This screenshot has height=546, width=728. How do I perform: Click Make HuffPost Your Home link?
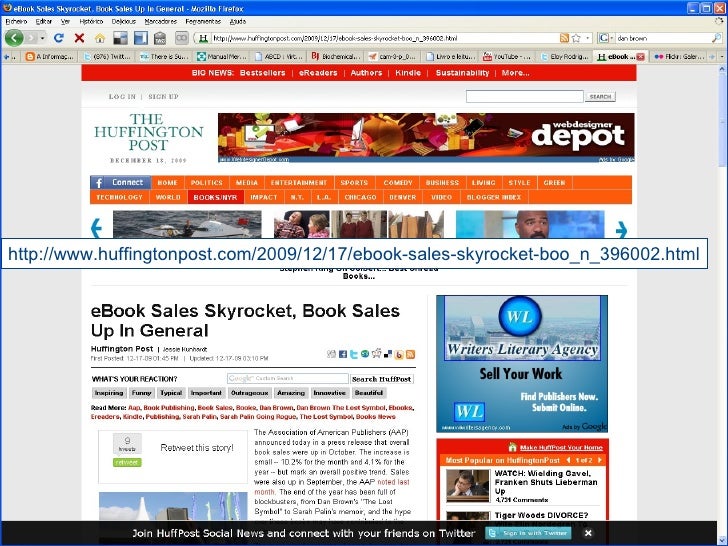[561, 448]
